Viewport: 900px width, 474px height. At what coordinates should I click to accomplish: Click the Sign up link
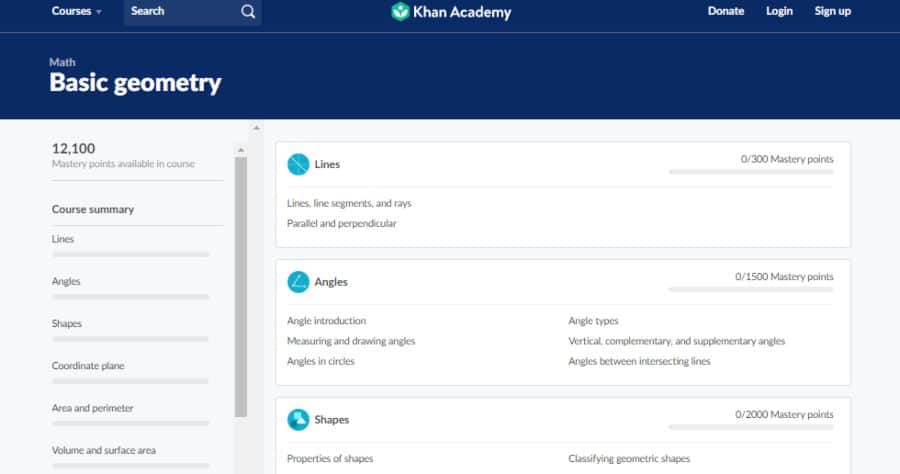pyautogui.click(x=832, y=11)
